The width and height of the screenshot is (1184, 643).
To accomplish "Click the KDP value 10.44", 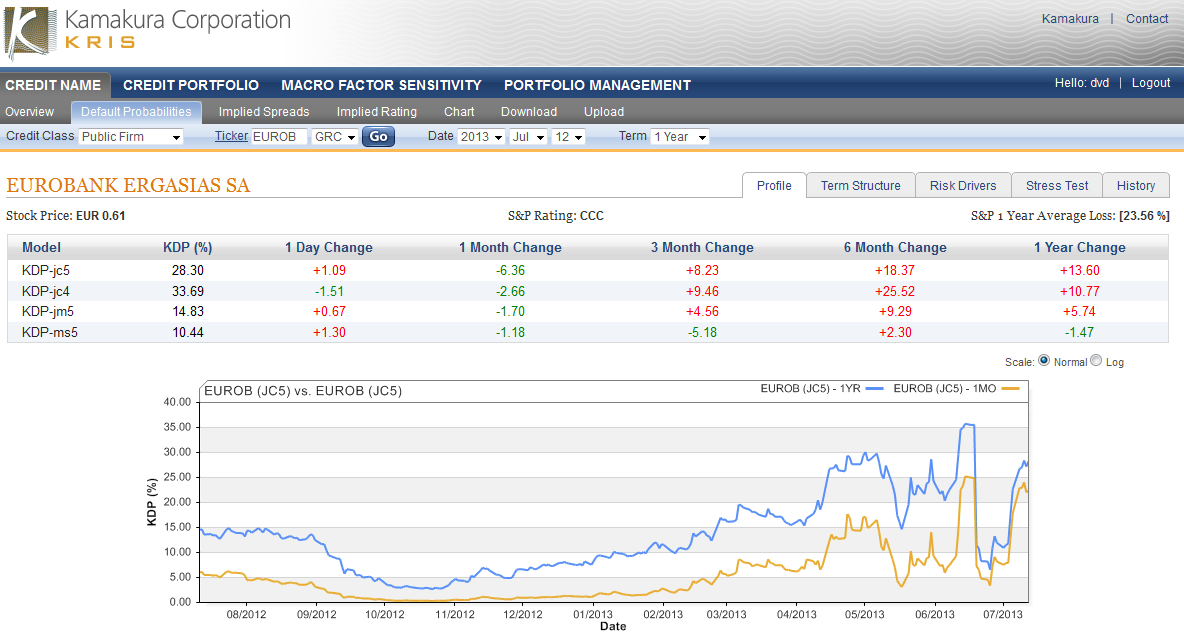I will coord(187,332).
